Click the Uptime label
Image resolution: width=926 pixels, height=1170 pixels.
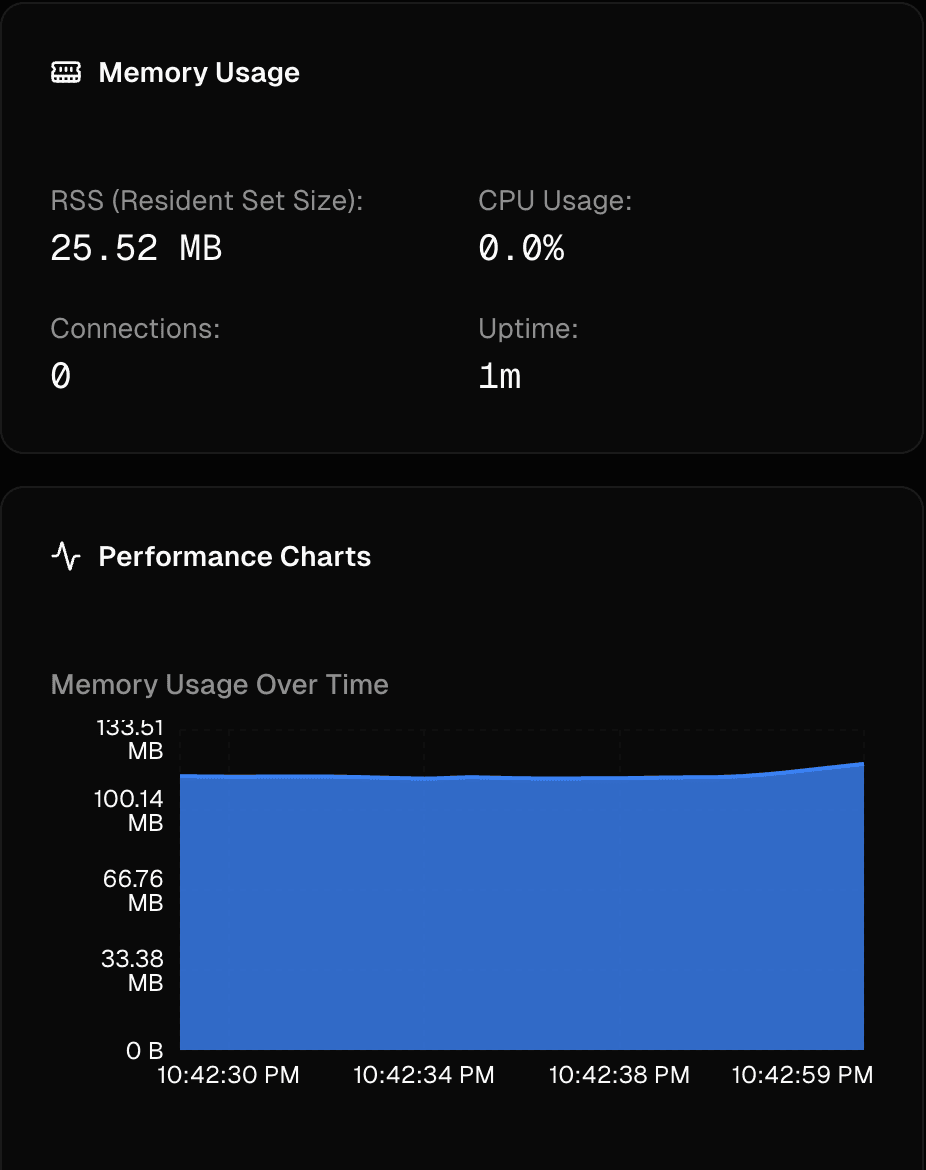[x=528, y=328]
